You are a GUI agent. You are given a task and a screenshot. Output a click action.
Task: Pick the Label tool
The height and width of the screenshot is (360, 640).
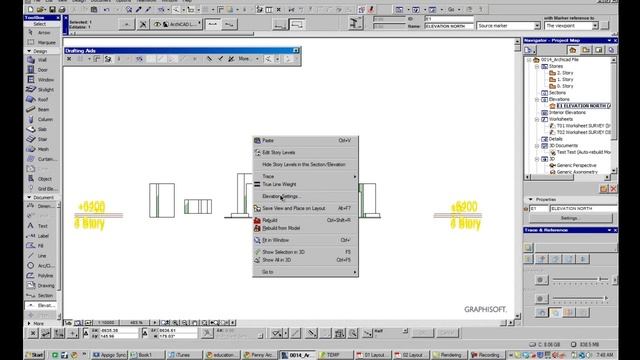coord(41,236)
